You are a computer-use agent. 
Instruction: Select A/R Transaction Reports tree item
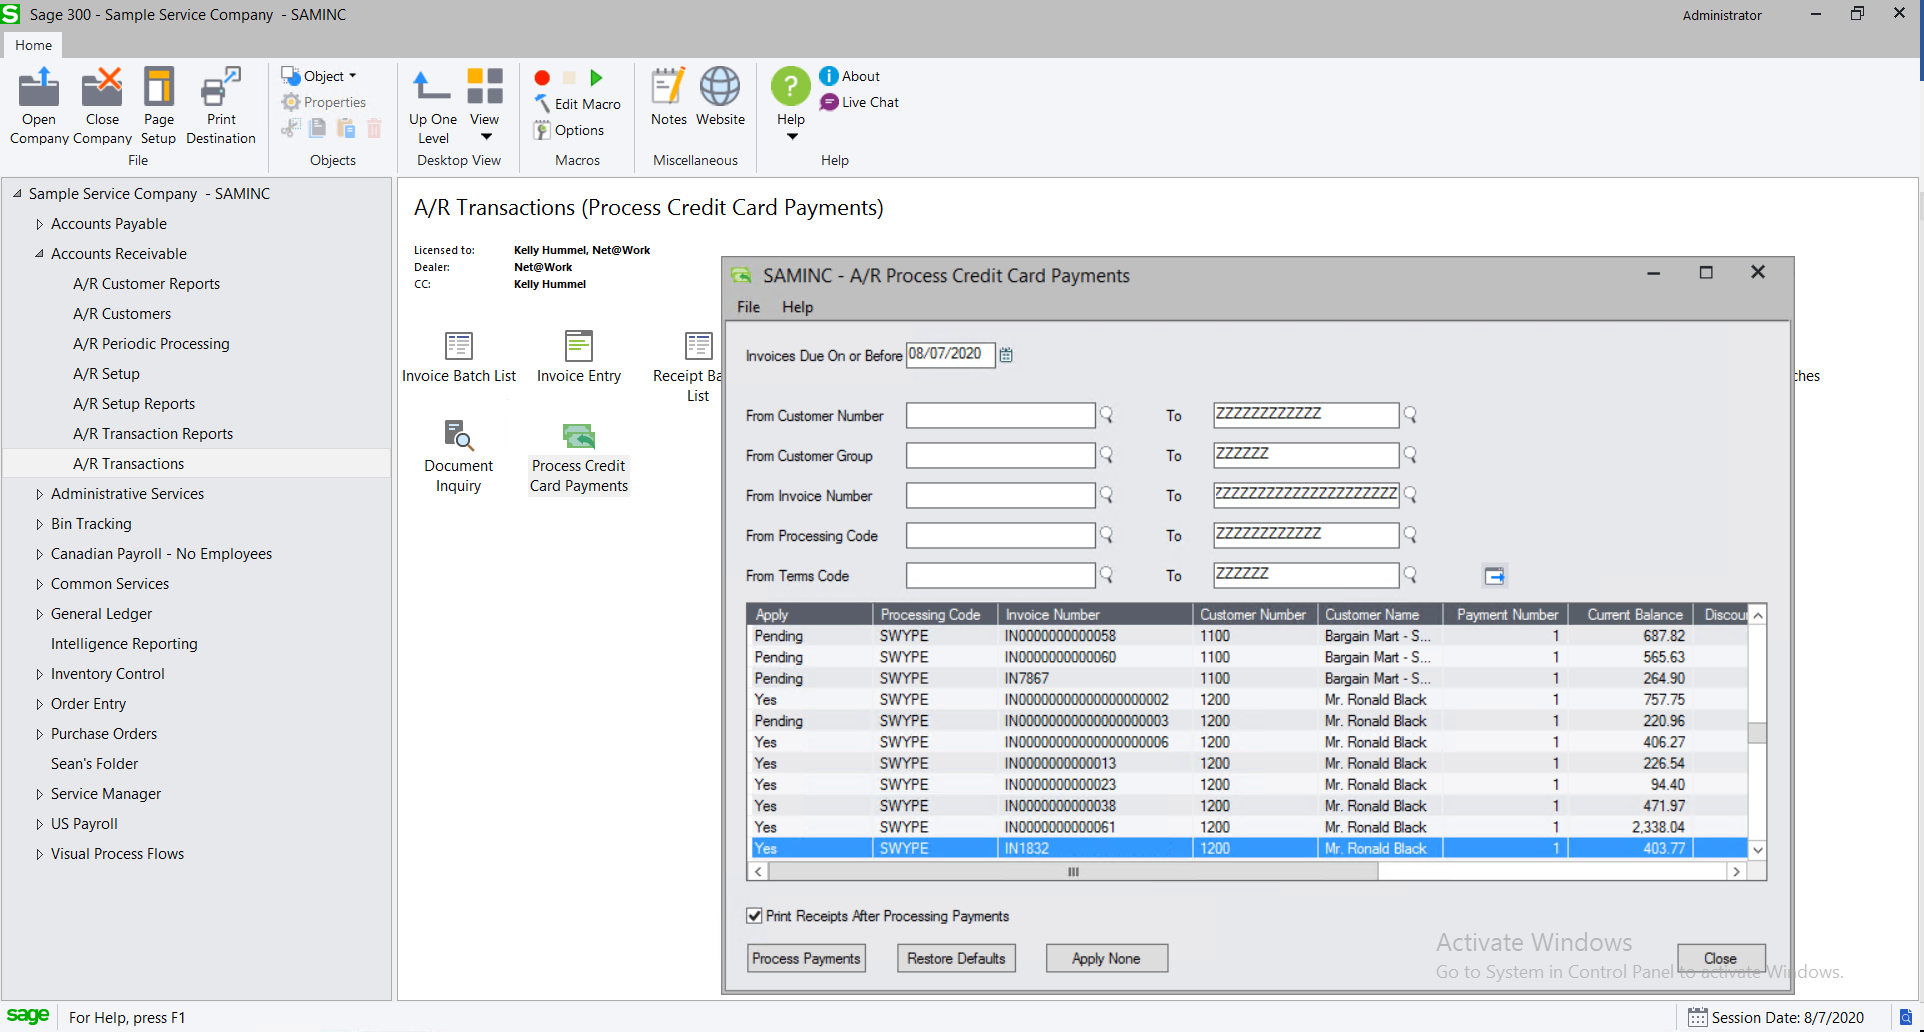(x=152, y=434)
